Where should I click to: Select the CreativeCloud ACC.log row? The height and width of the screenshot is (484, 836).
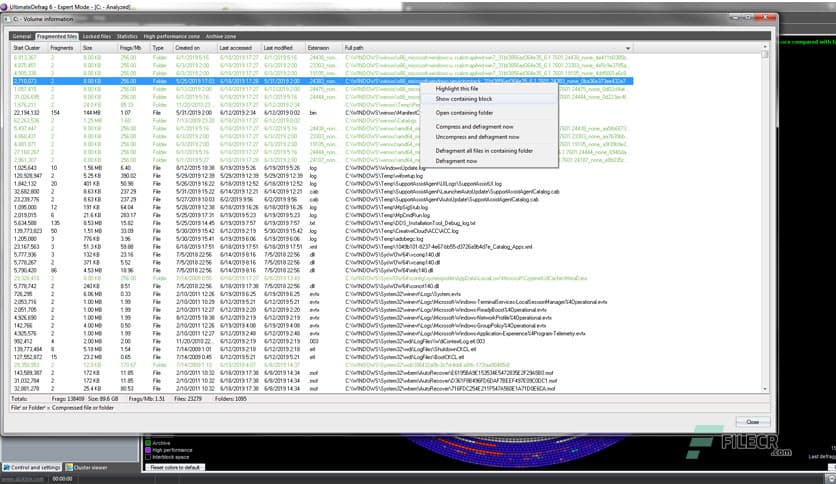click(323, 231)
